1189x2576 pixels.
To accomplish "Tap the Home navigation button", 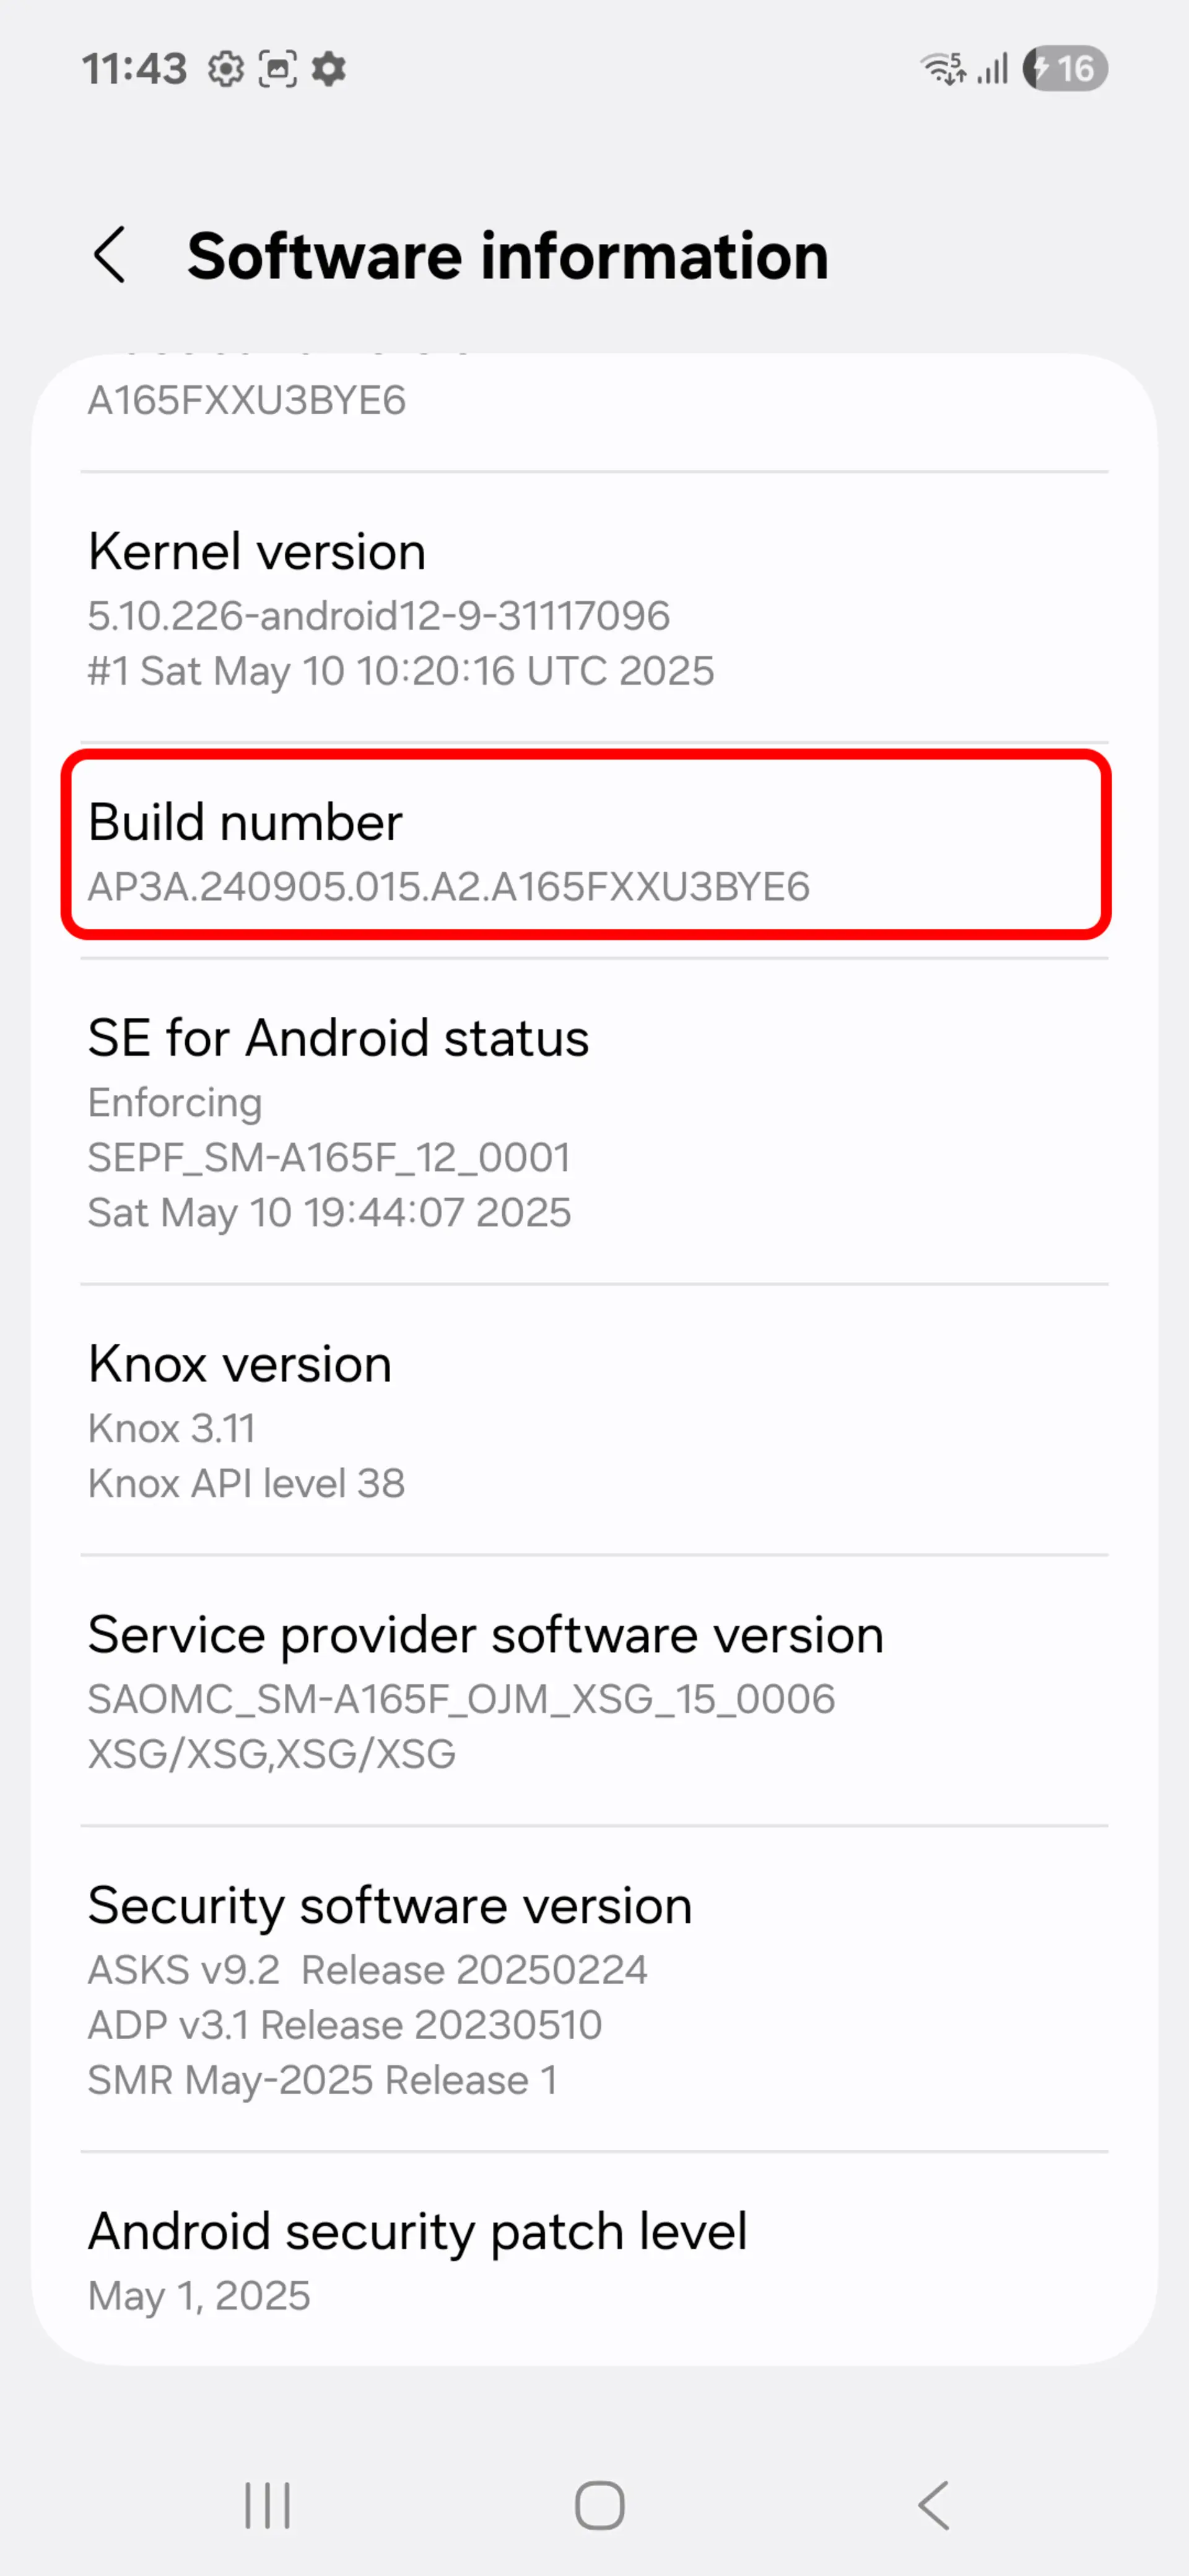I will point(599,2505).
